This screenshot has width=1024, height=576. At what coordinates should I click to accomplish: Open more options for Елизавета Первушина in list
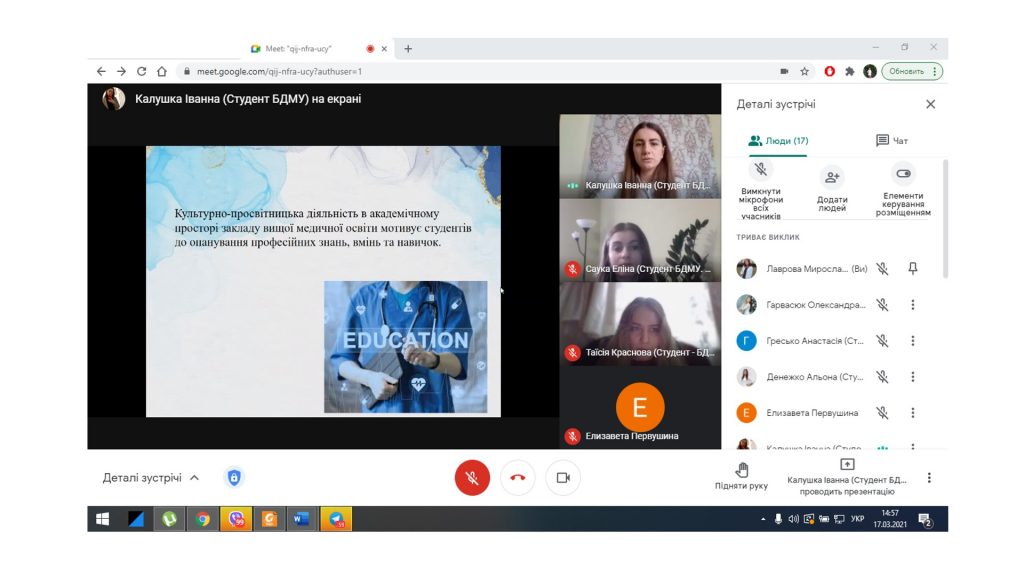click(x=913, y=413)
